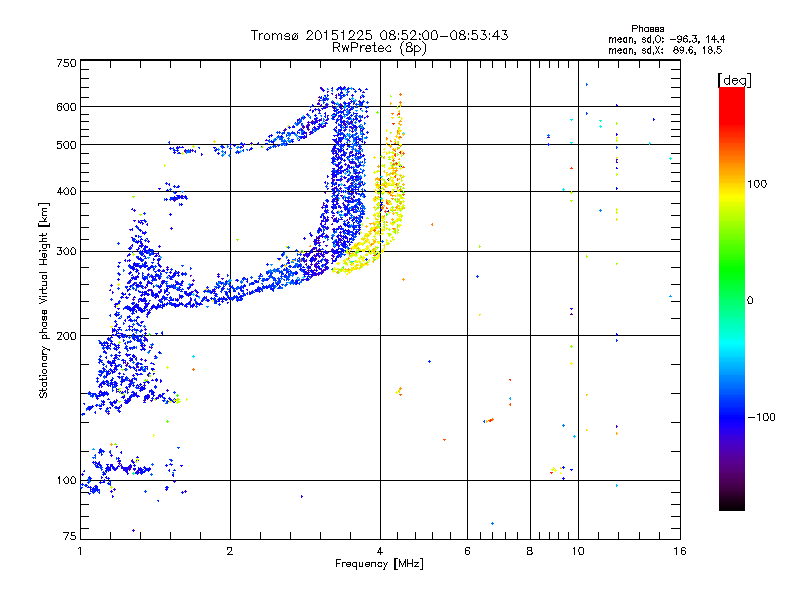
Task: Click the 'Stationary phase Virtual Height [km]' axis title
Action: coord(44,300)
